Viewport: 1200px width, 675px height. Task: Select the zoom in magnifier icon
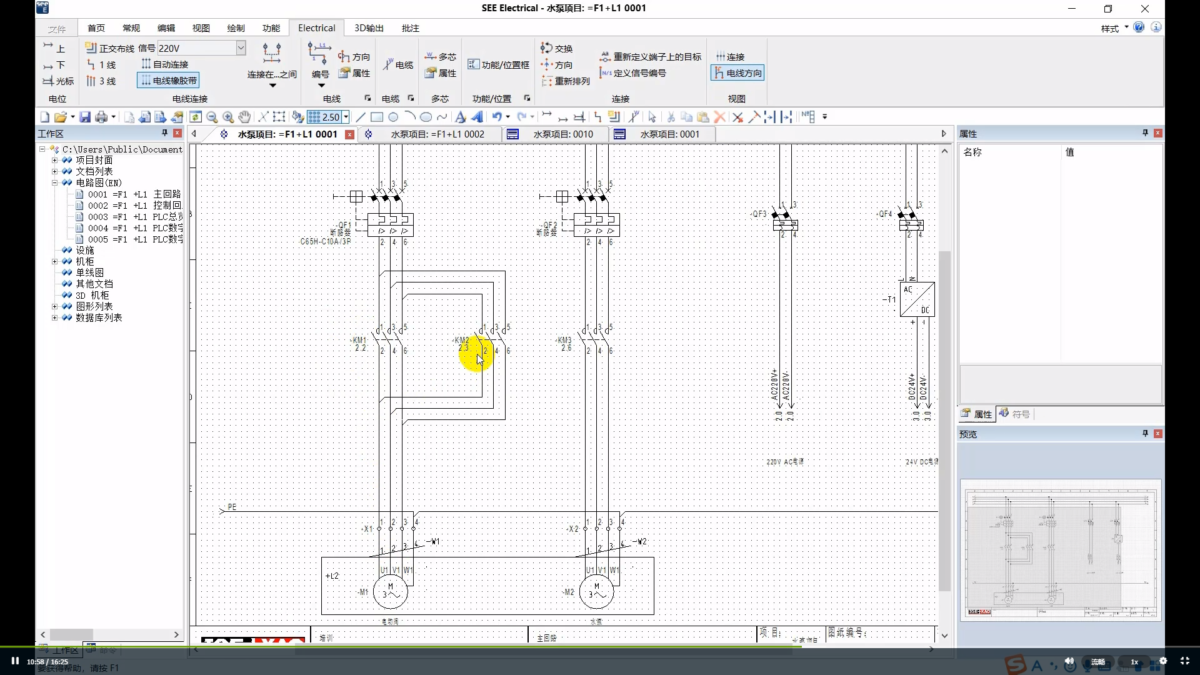[x=228, y=117]
